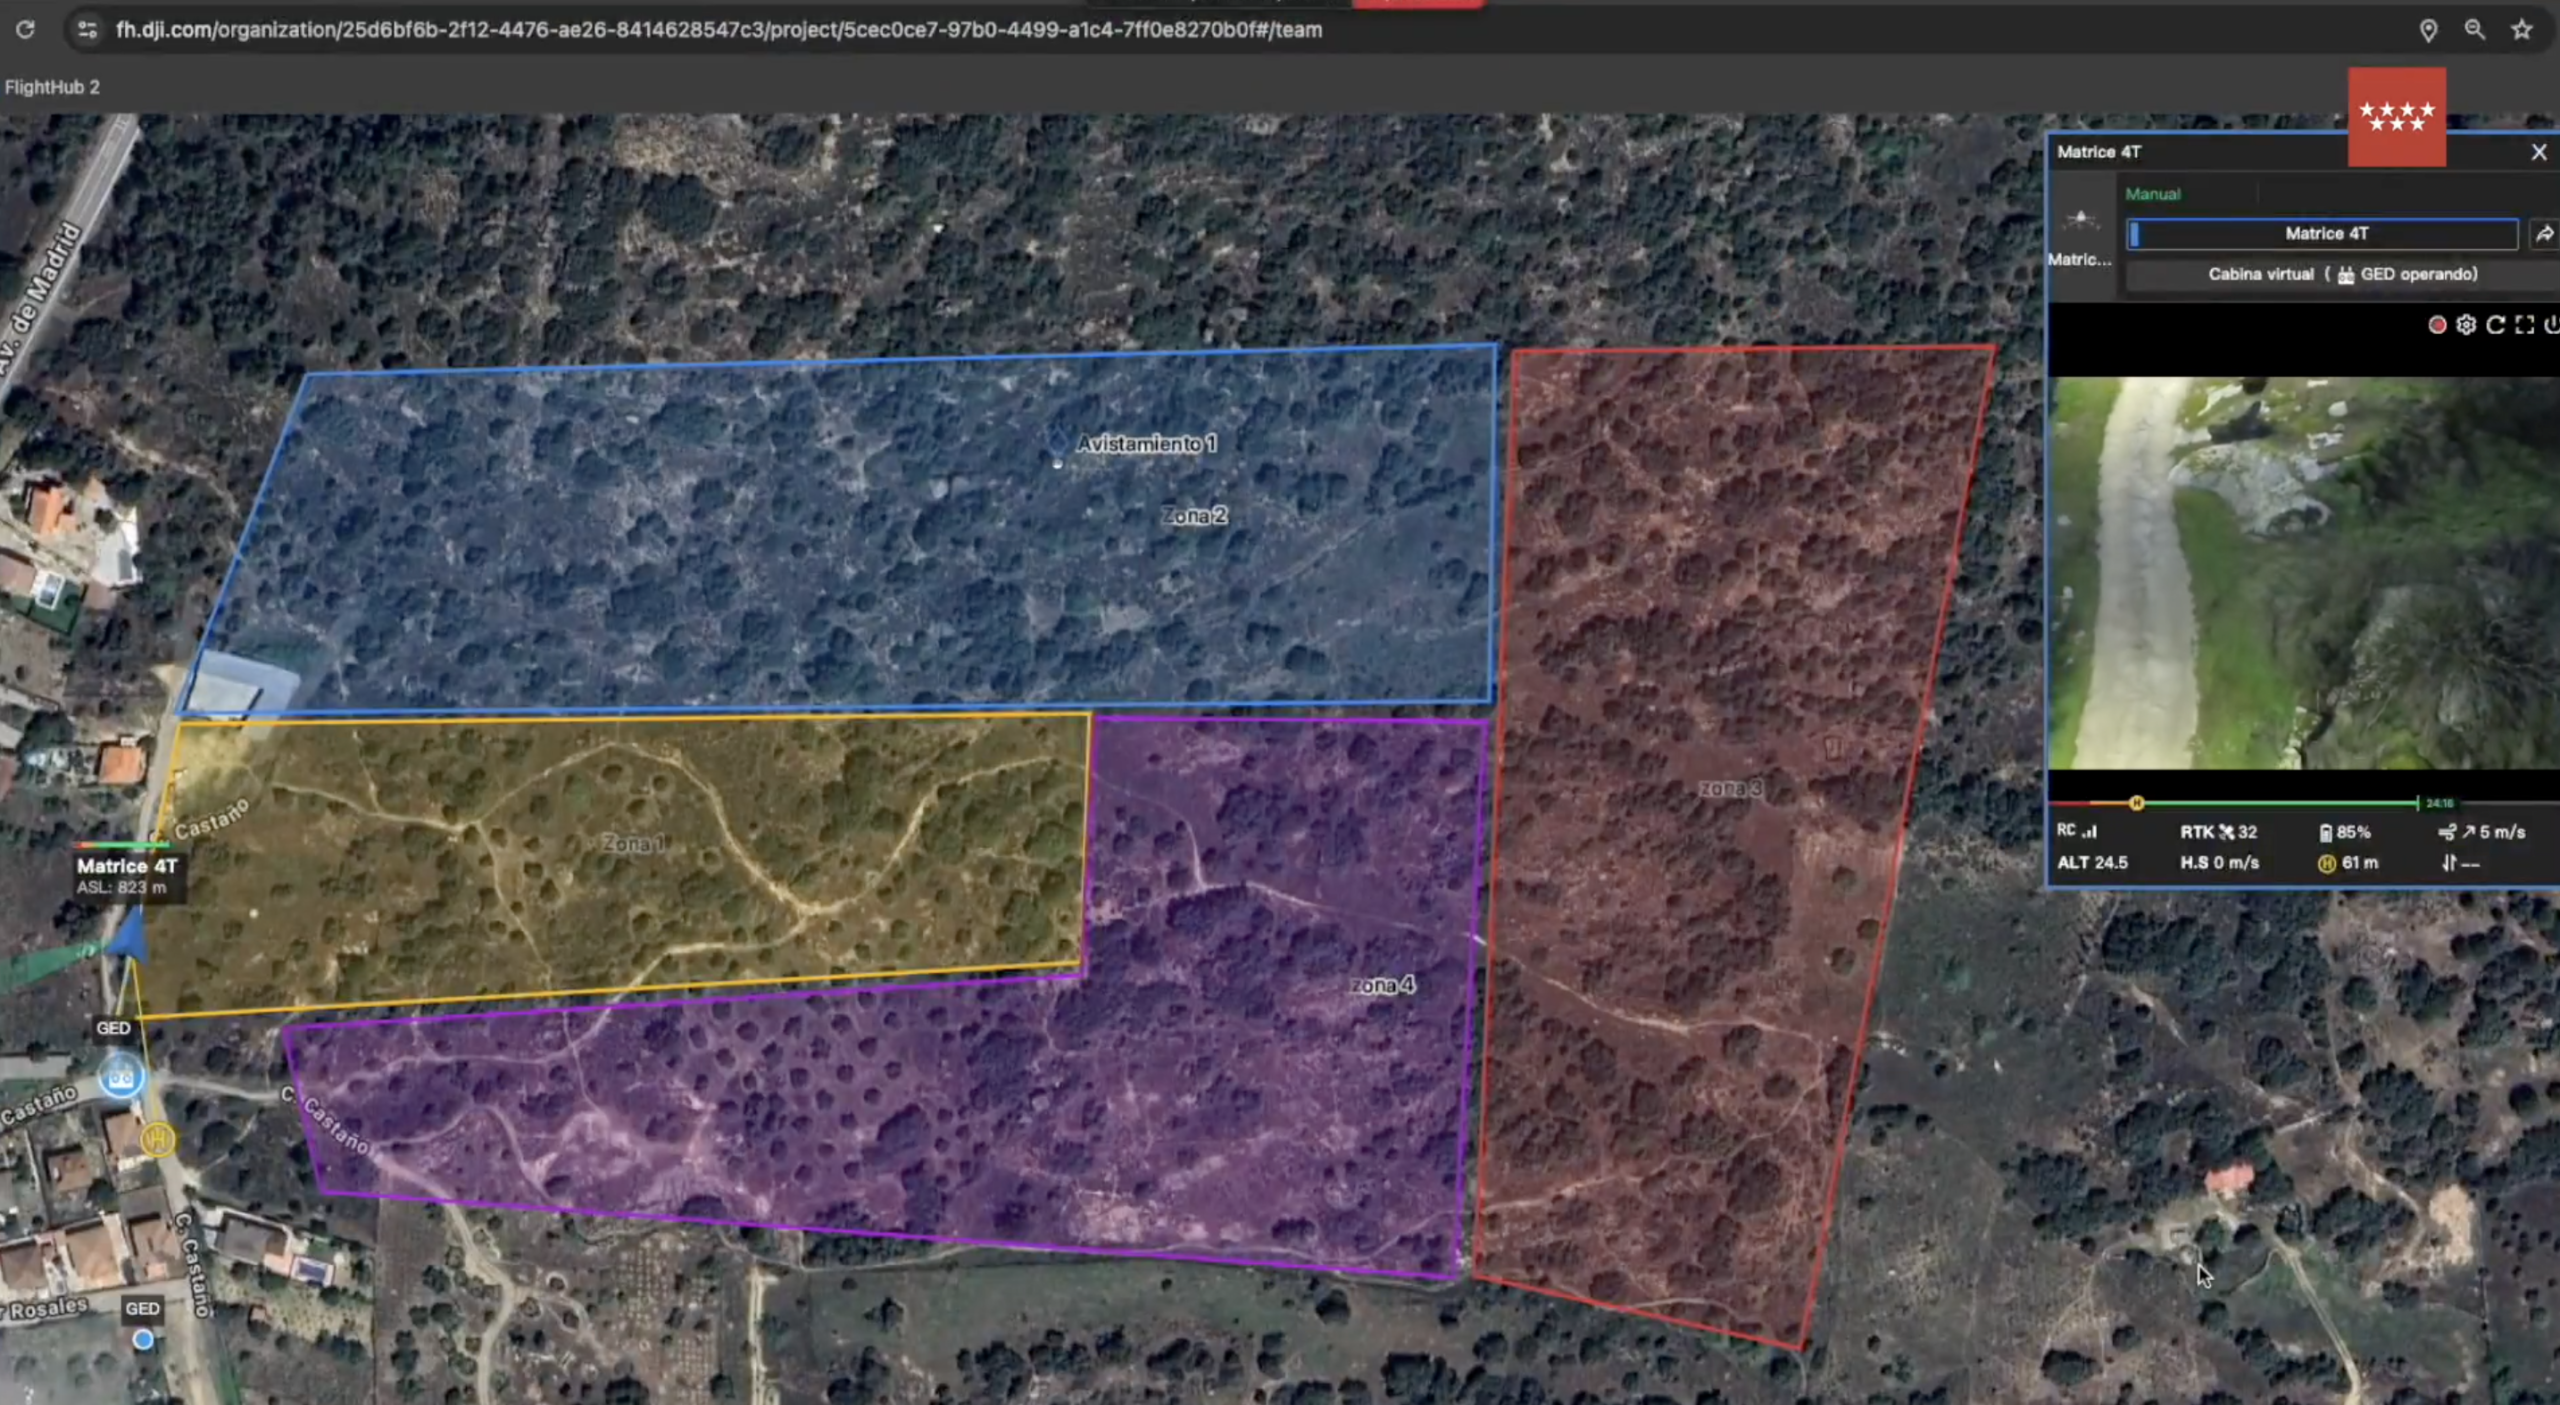Expand live video to fullscreen
This screenshot has height=1405, width=2560.
[x=2524, y=325]
